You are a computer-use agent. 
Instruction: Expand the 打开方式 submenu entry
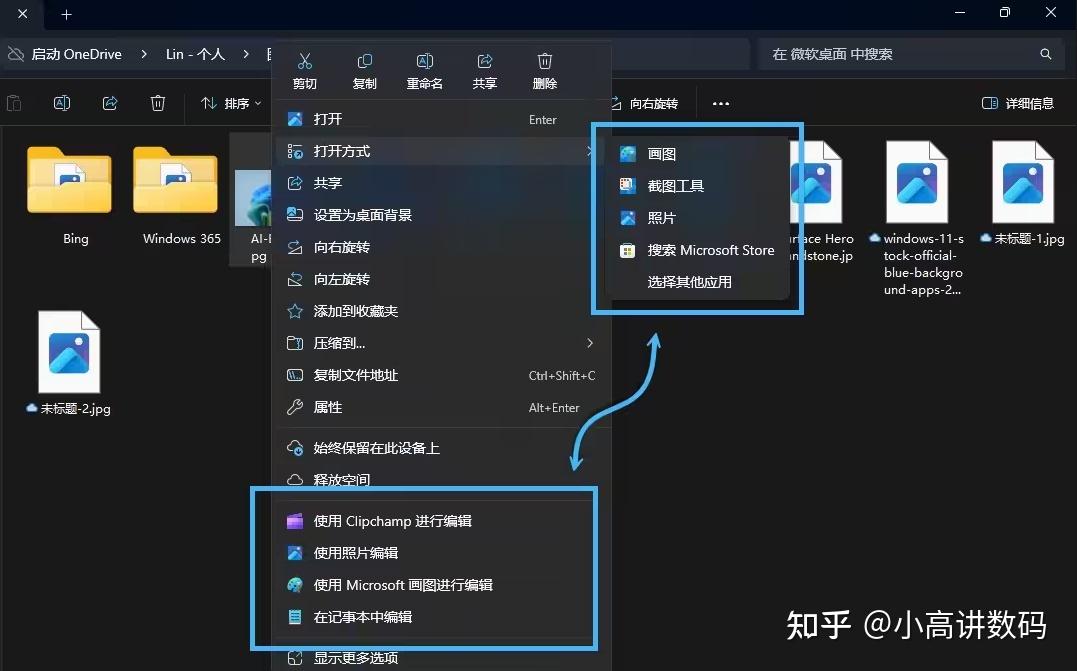[441, 151]
